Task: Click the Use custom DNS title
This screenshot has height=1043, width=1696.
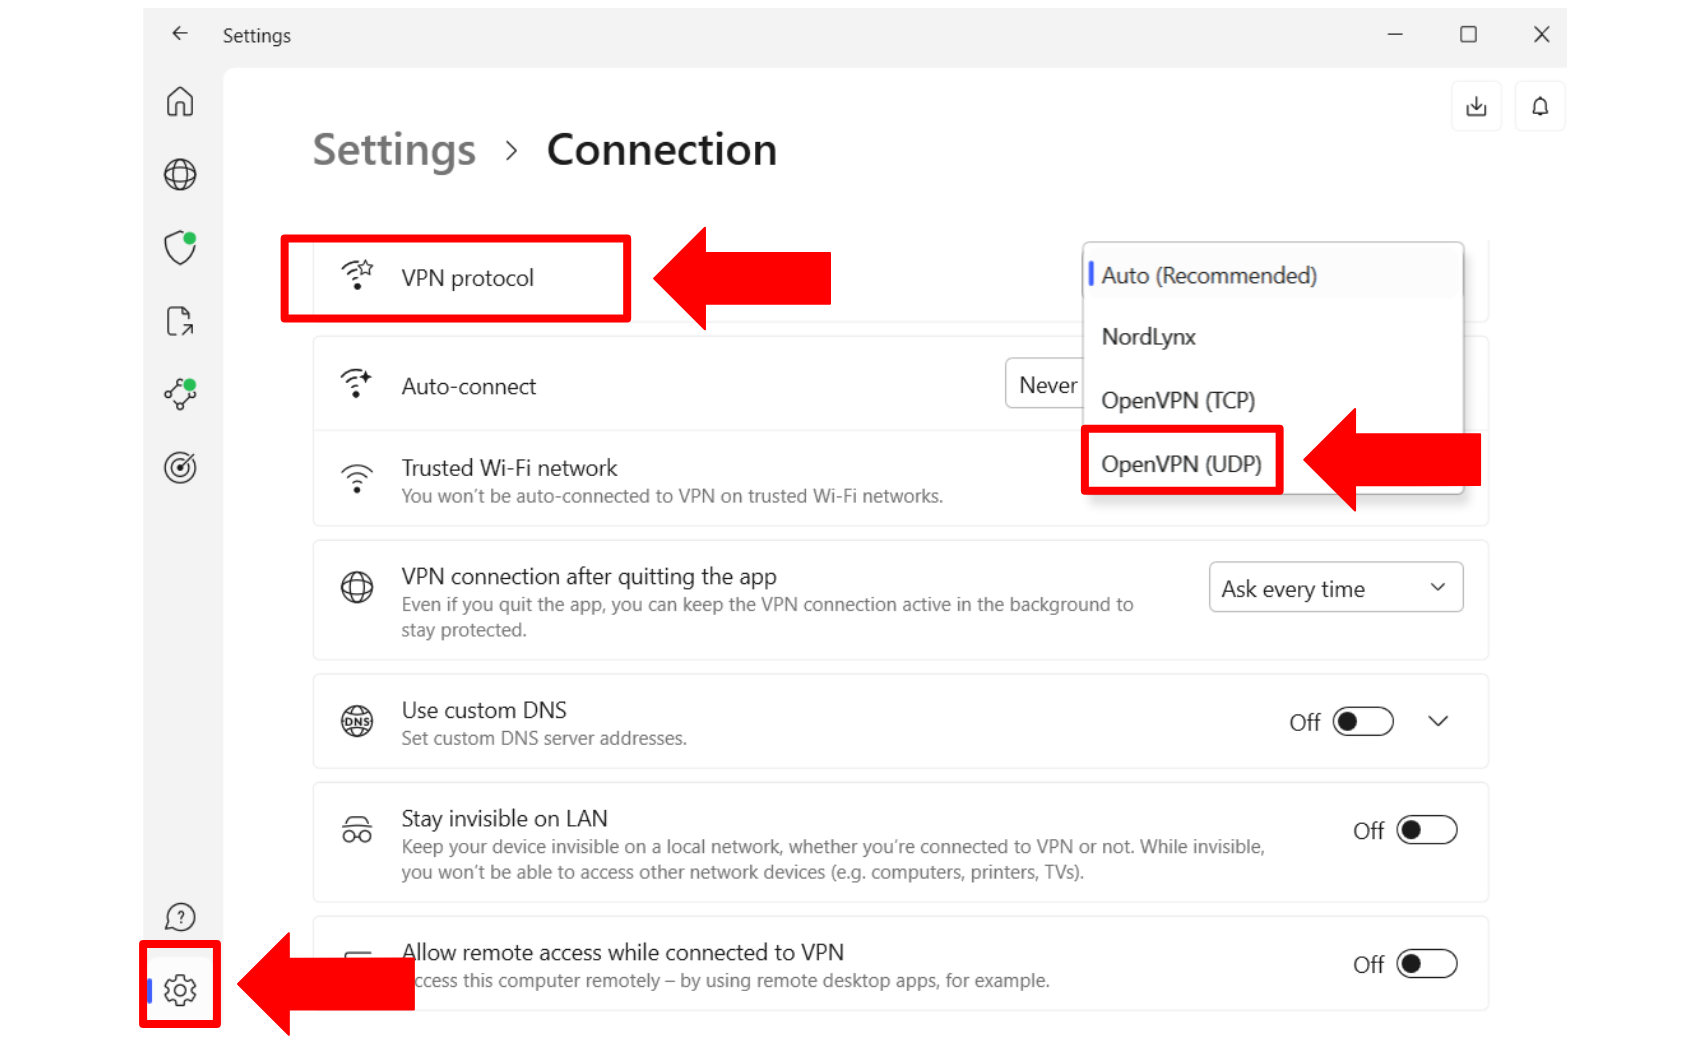Action: (x=484, y=710)
